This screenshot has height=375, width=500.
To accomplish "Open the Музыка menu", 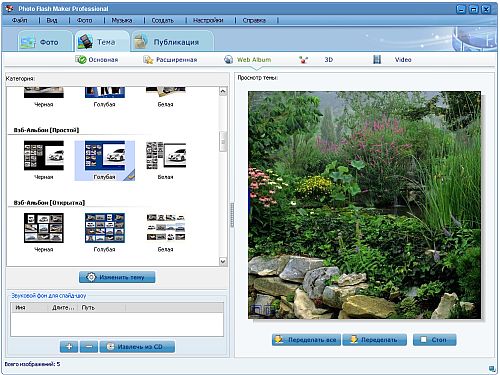I will pos(122,20).
